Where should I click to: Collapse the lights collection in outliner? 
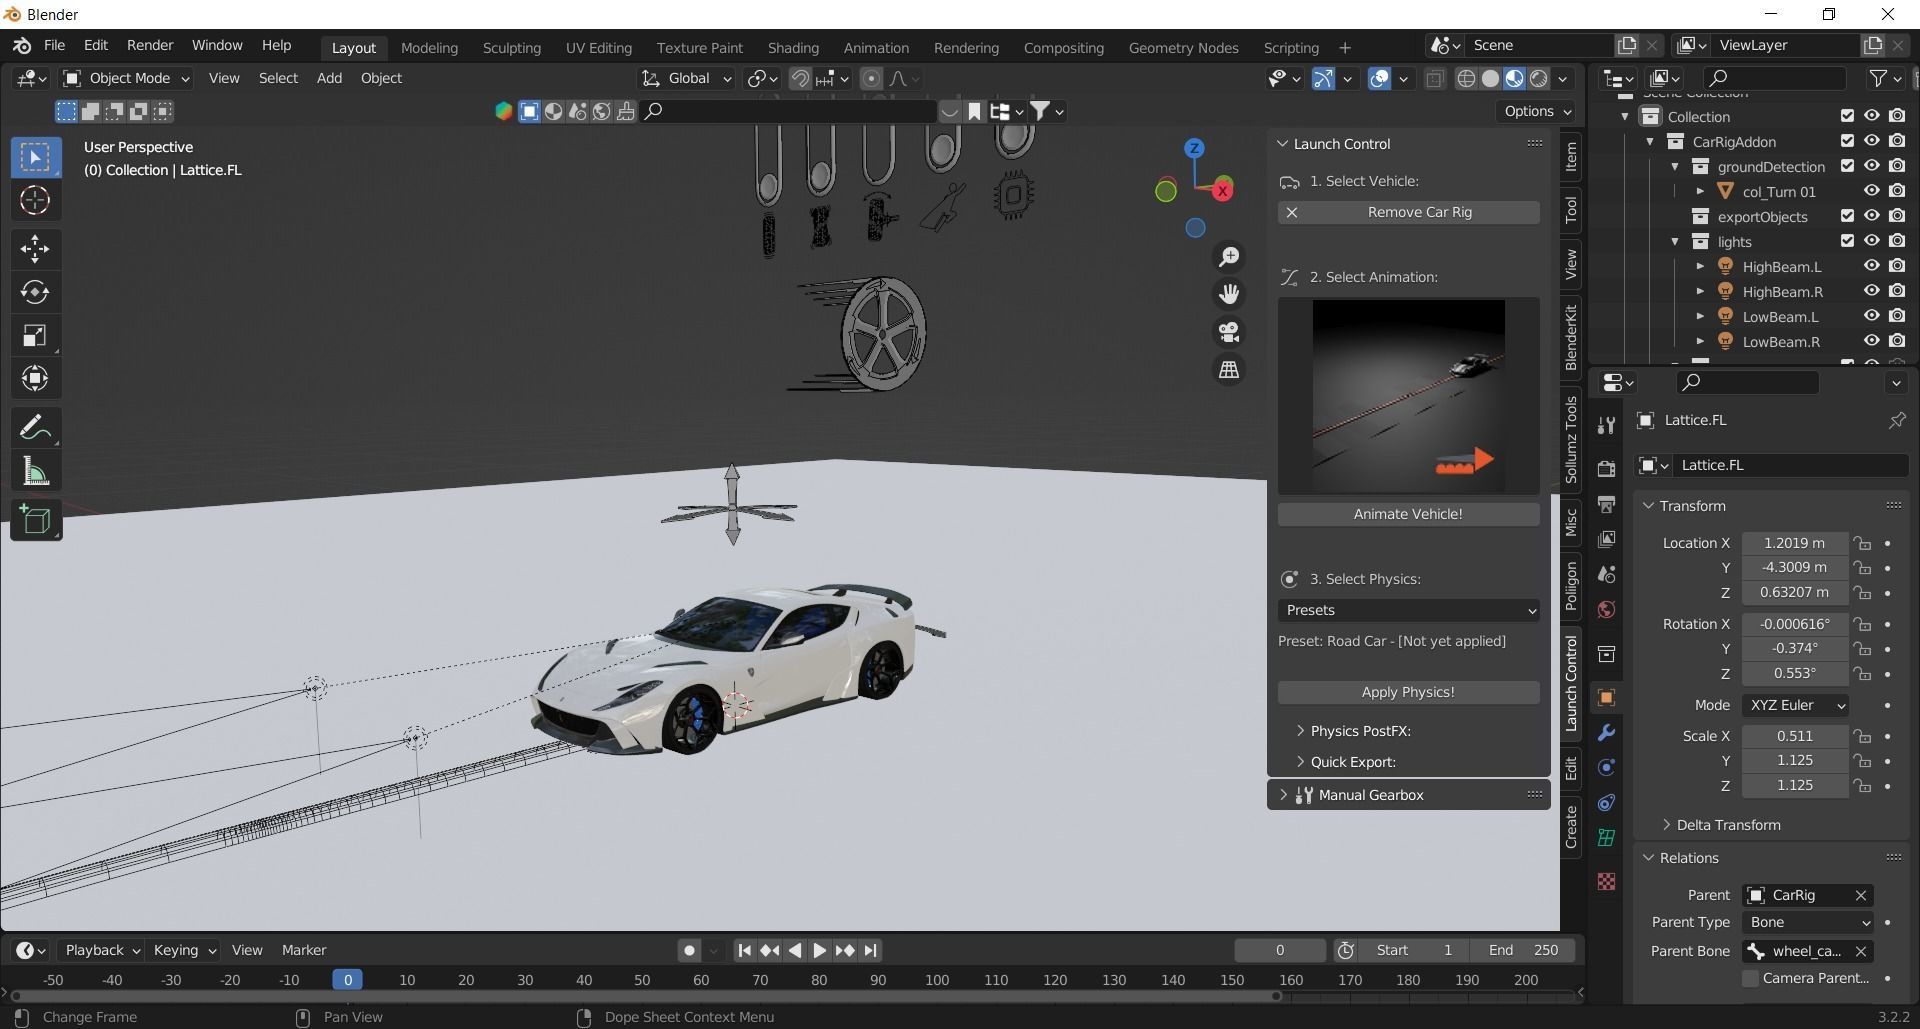pyautogui.click(x=1675, y=242)
